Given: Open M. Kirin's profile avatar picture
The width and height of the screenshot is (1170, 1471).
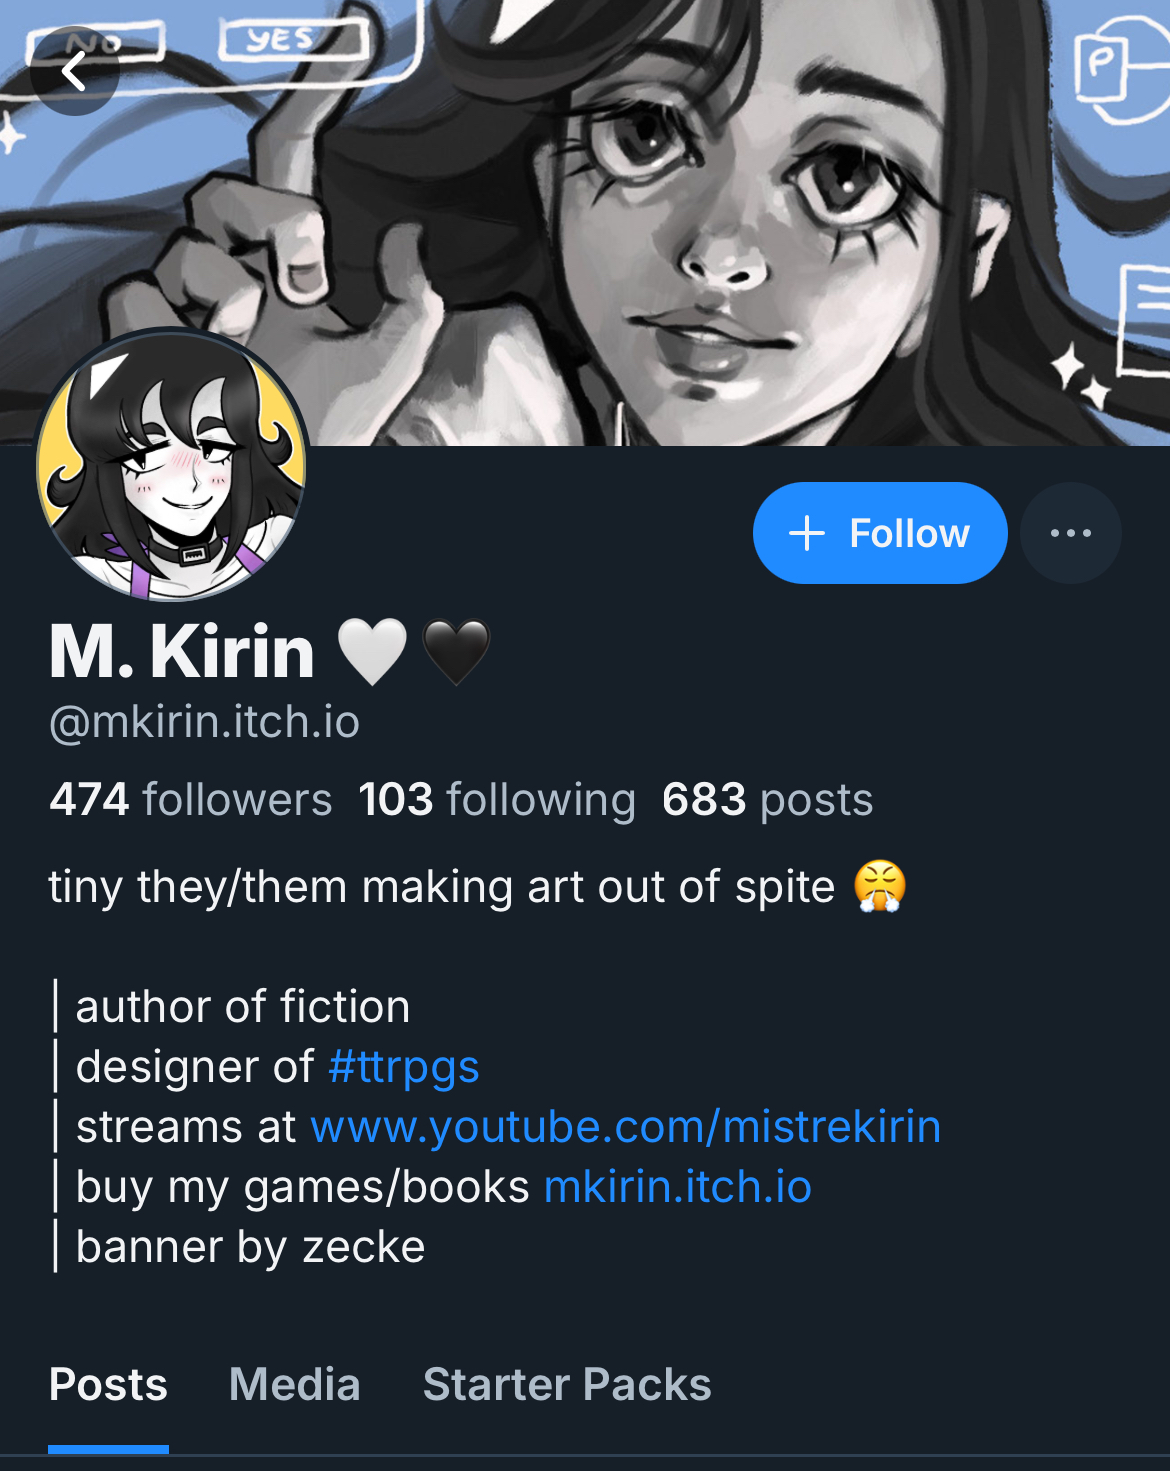Looking at the screenshot, I should pyautogui.click(x=171, y=465).
